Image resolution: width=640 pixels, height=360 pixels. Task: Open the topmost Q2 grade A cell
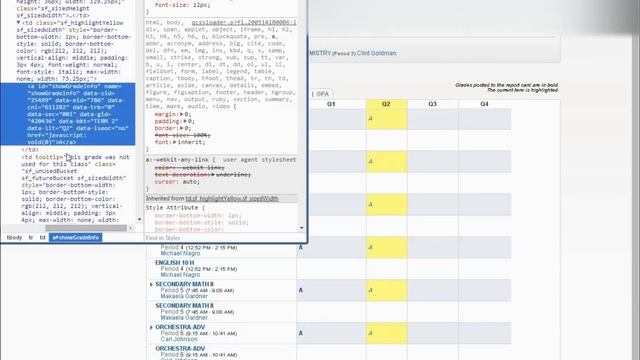point(371,118)
